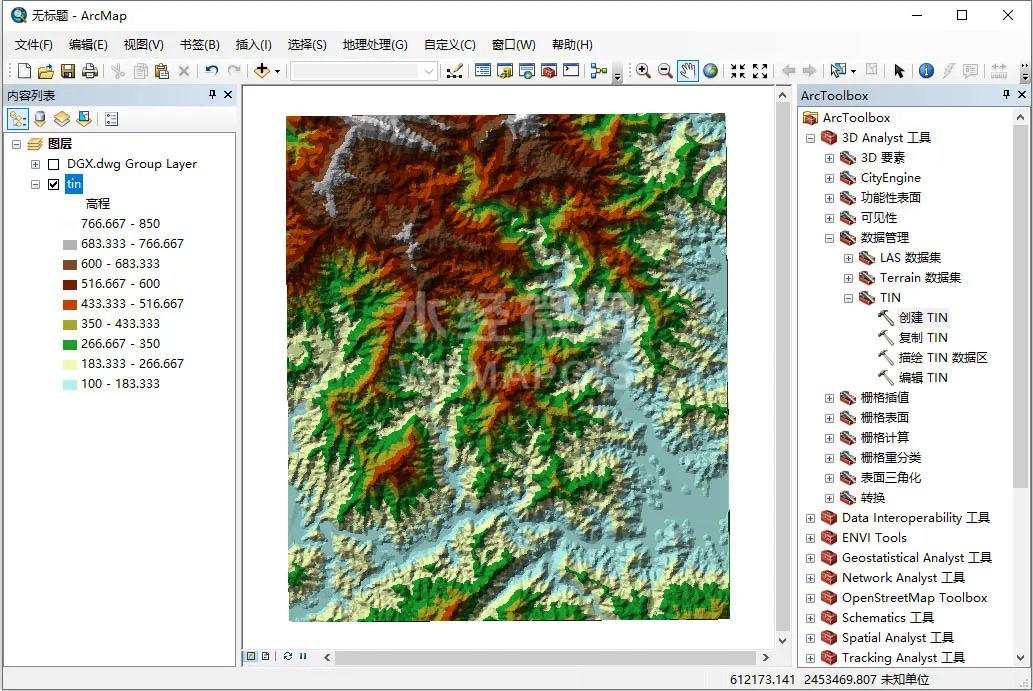Select the Select Elements arrow tool

[x=899, y=70]
